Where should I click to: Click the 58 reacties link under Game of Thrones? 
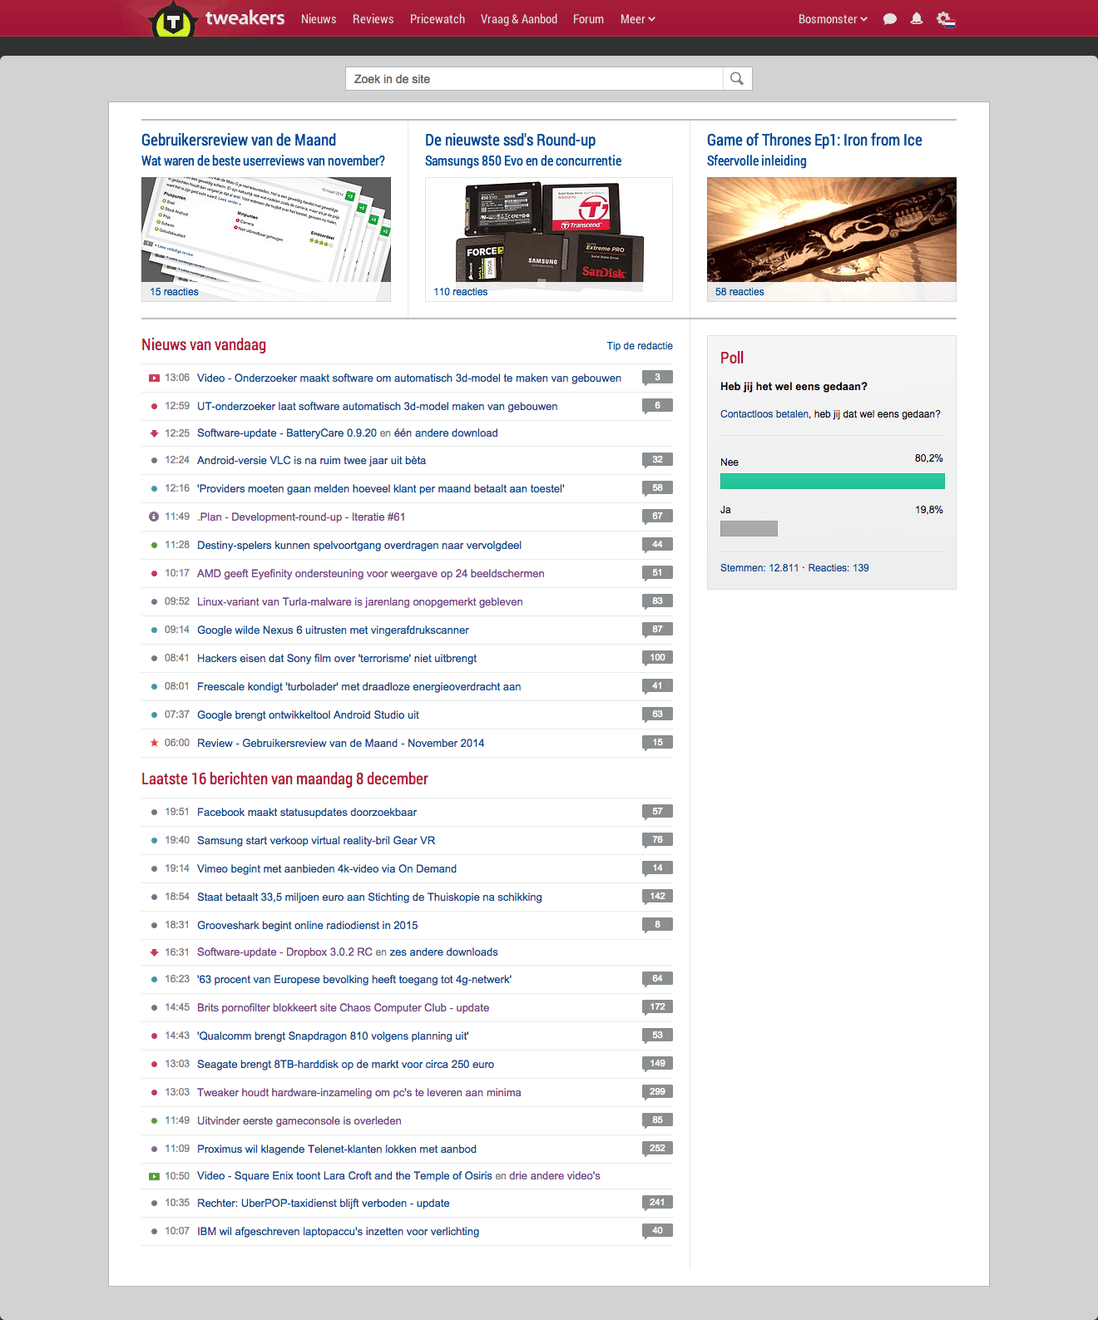[739, 292]
